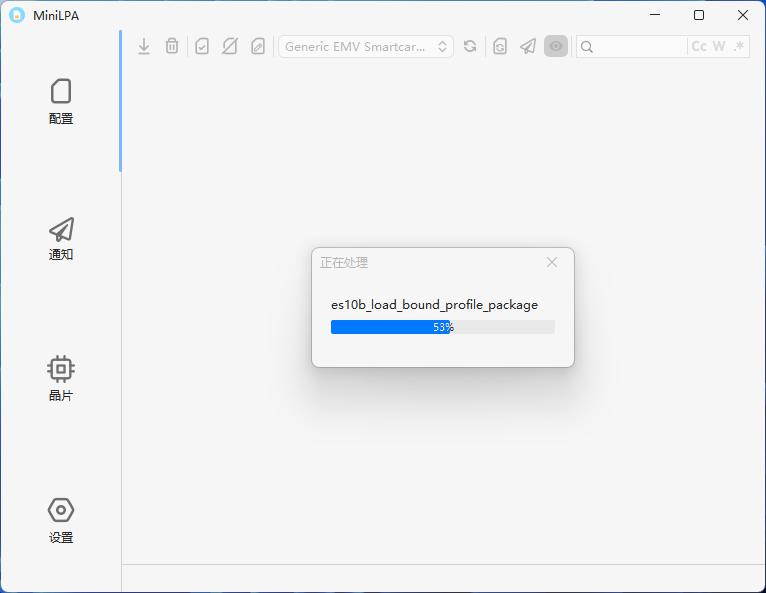Click the trash delete profile icon
The image size is (766, 593).
(172, 46)
